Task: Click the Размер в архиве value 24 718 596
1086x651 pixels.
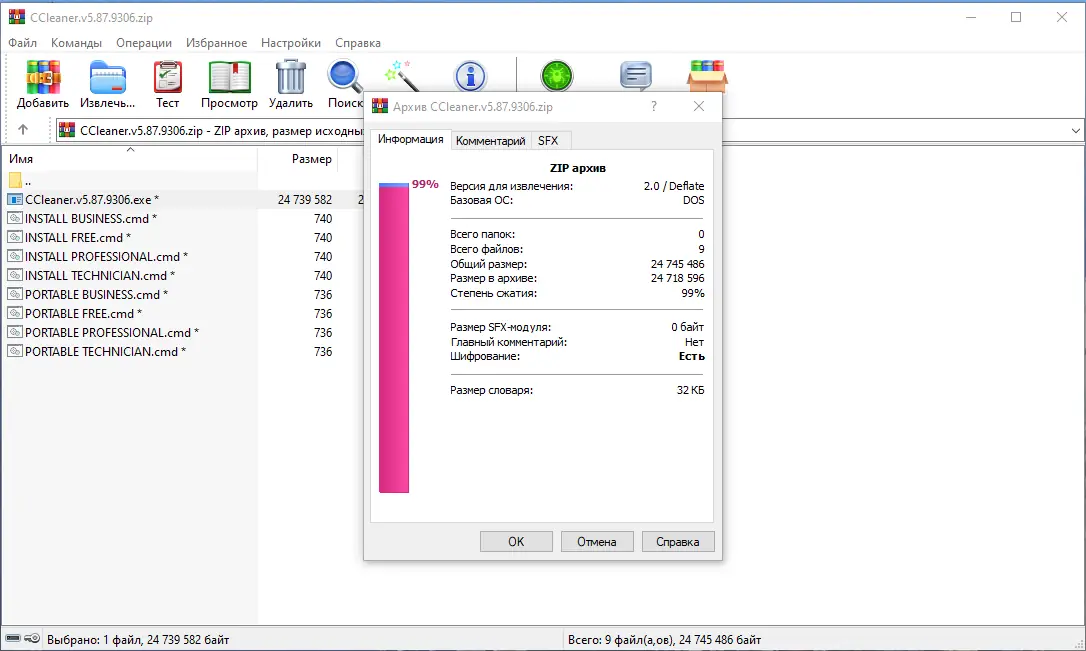Action: click(x=677, y=278)
